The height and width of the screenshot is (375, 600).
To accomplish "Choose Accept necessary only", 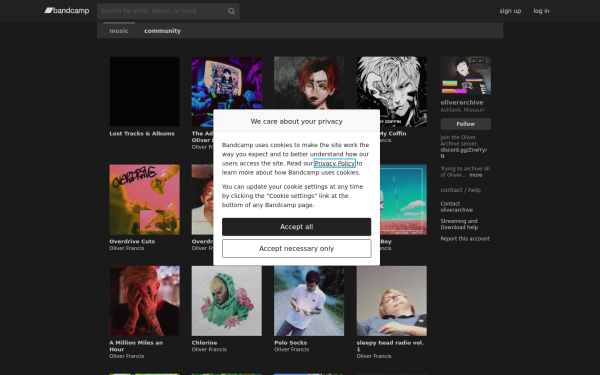I will point(297,248).
